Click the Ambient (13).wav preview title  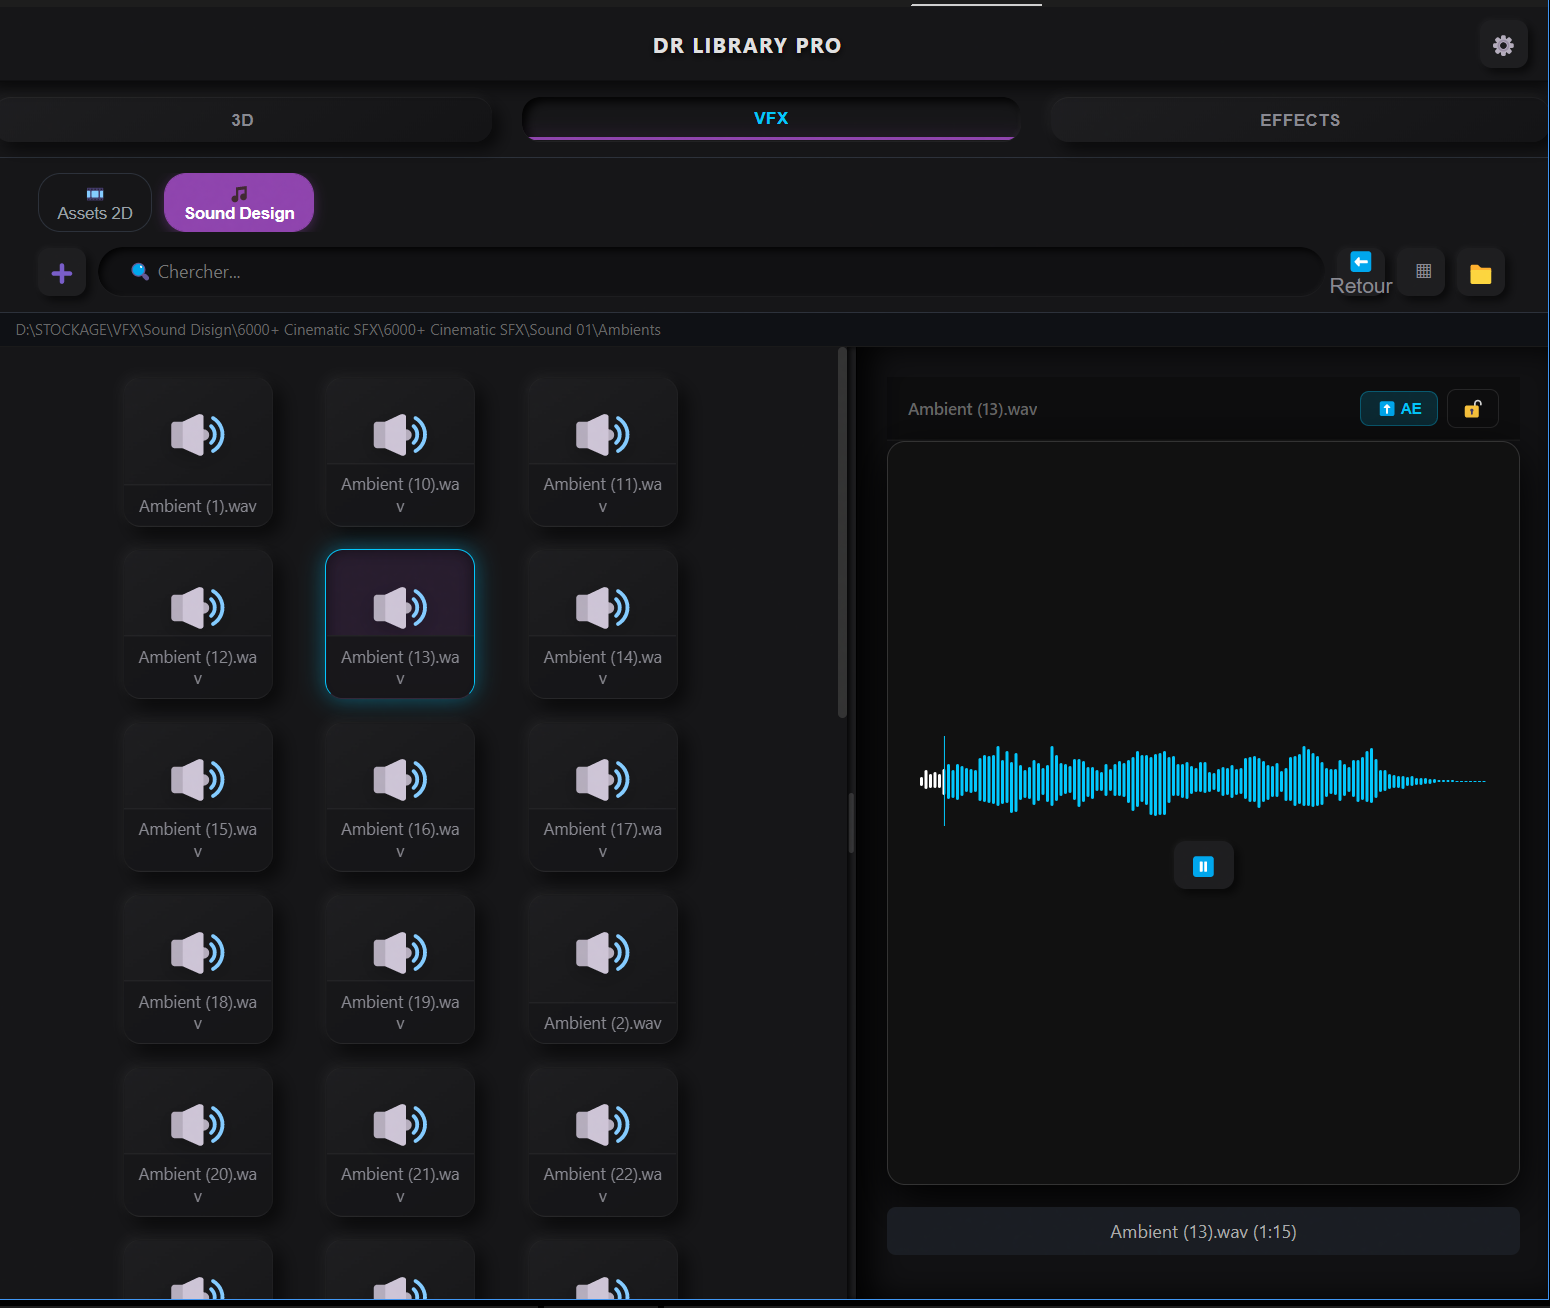click(972, 409)
